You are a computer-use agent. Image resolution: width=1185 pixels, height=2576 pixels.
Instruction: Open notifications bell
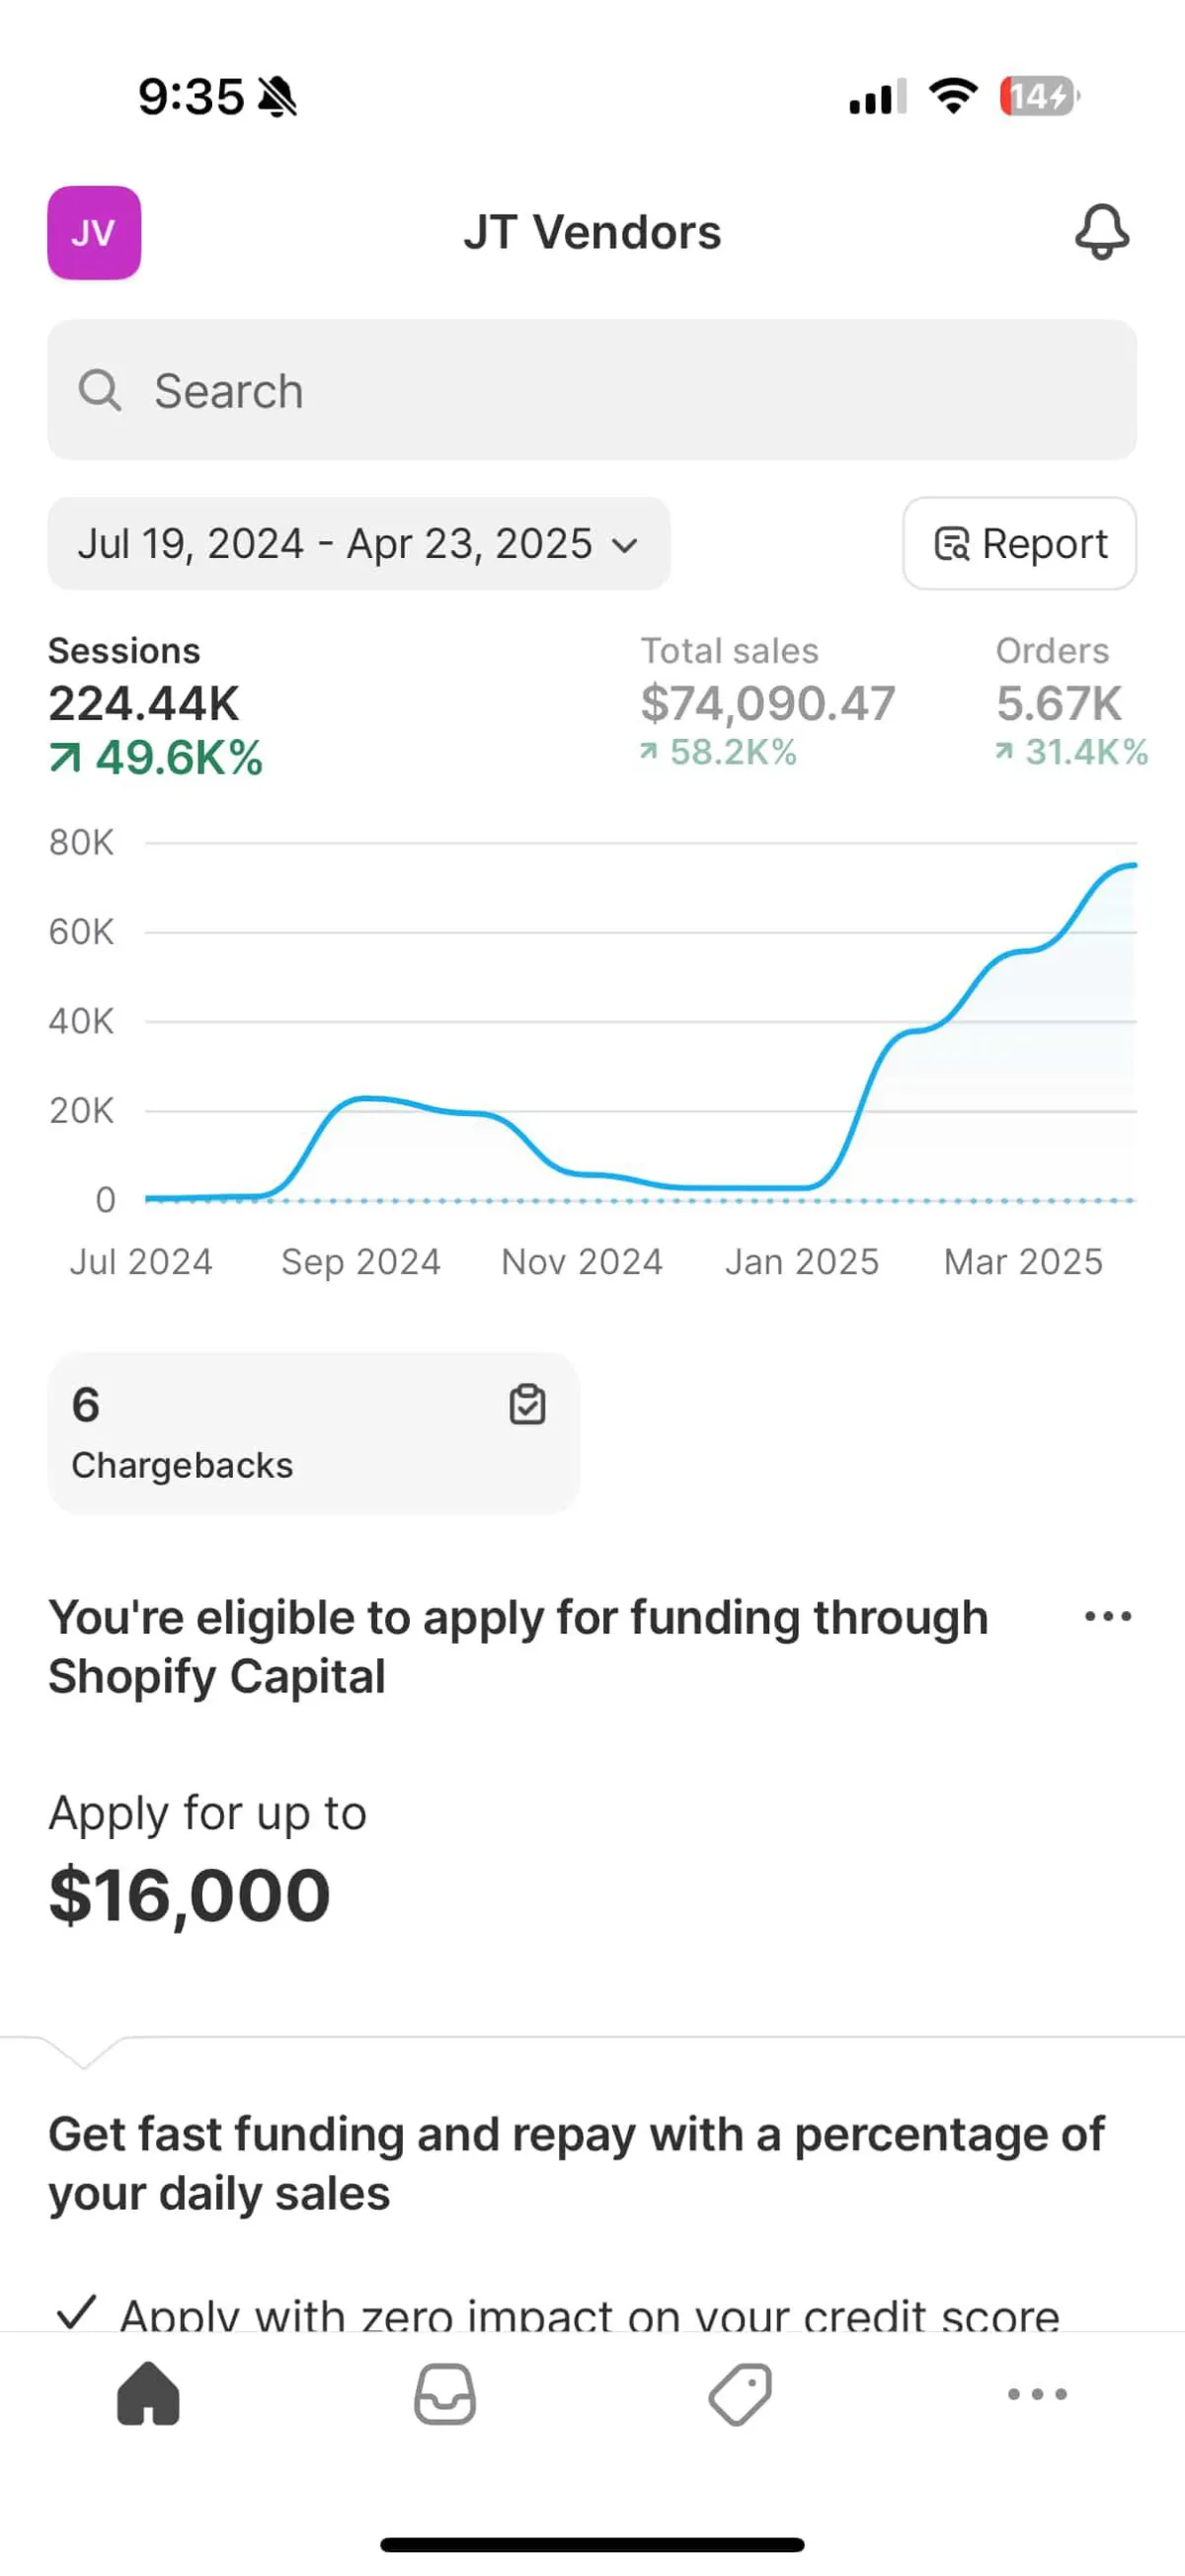click(1102, 232)
